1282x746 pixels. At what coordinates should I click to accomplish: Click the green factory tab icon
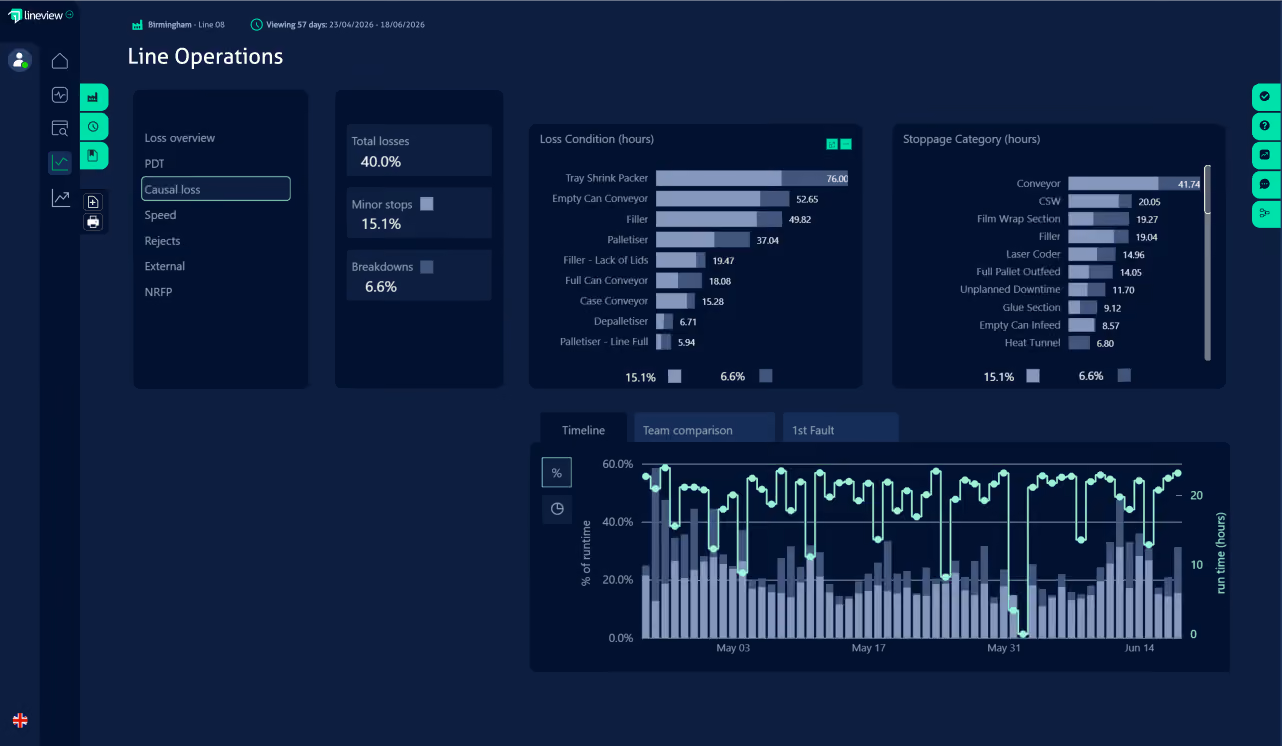point(93,97)
